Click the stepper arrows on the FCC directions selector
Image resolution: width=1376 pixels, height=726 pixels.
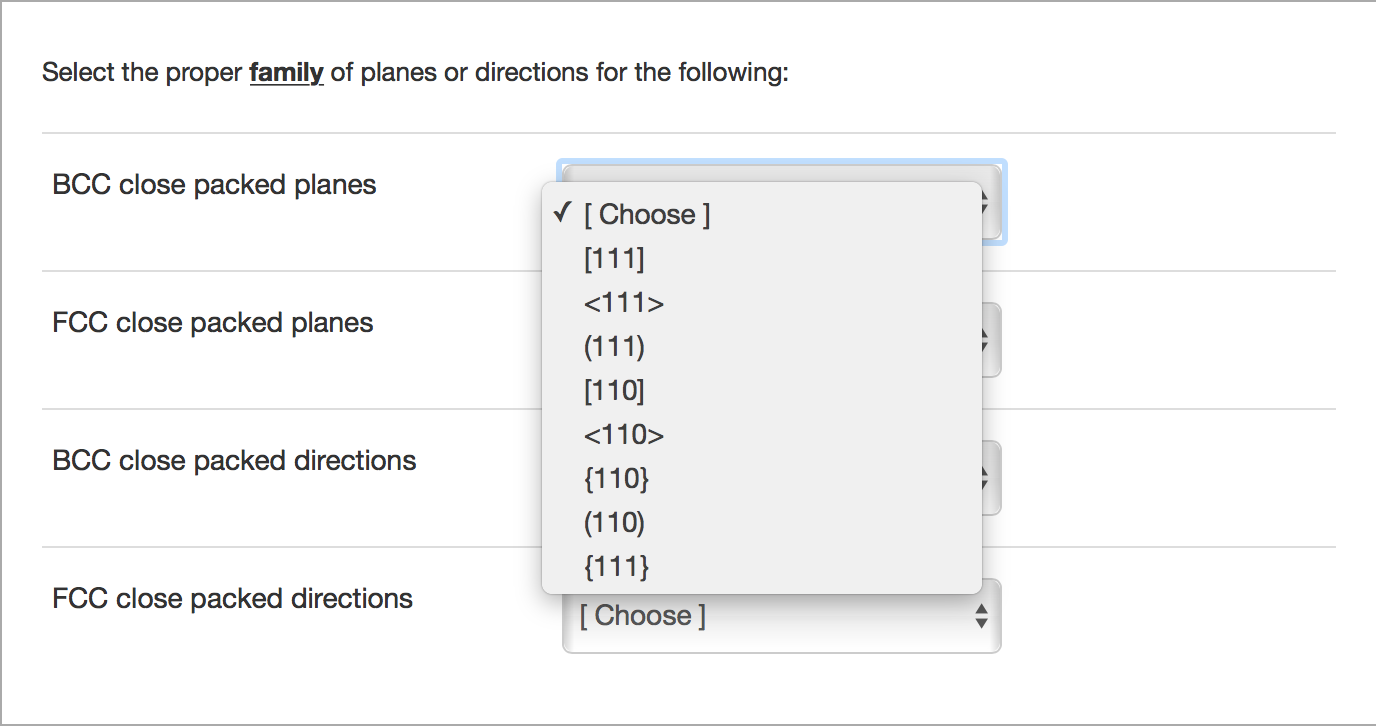(x=984, y=615)
